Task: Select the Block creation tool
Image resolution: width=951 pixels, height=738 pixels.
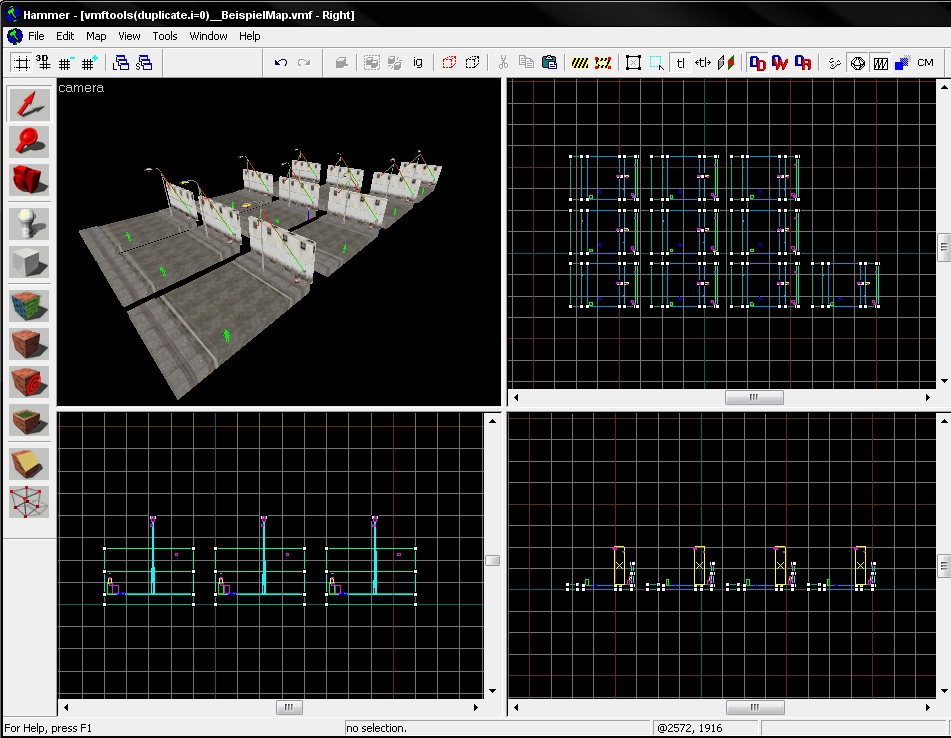Action: point(29,262)
